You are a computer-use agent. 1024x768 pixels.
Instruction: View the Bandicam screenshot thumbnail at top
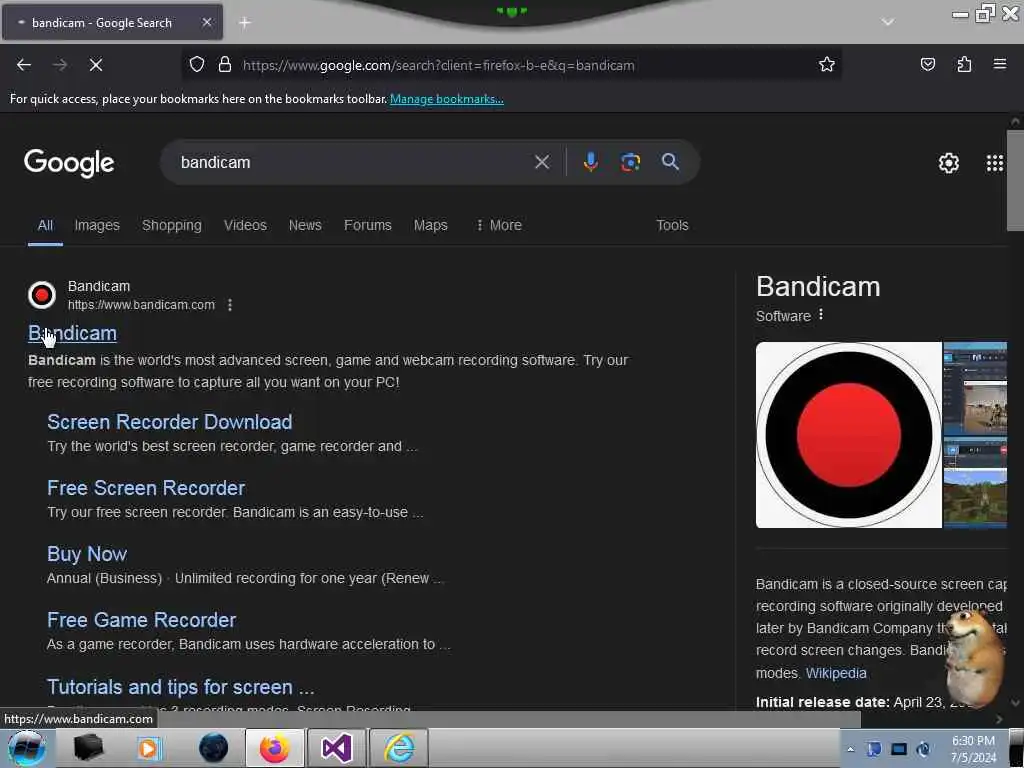pyautogui.click(x=975, y=388)
